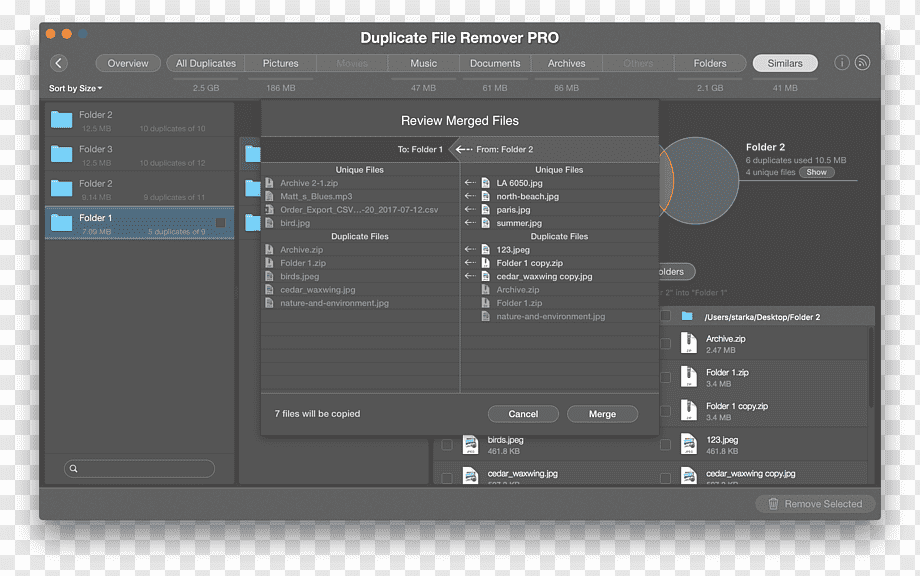Viewport: 920px width, 576px height.
Task: Click the trash icon on Remove Selected
Action: point(773,504)
